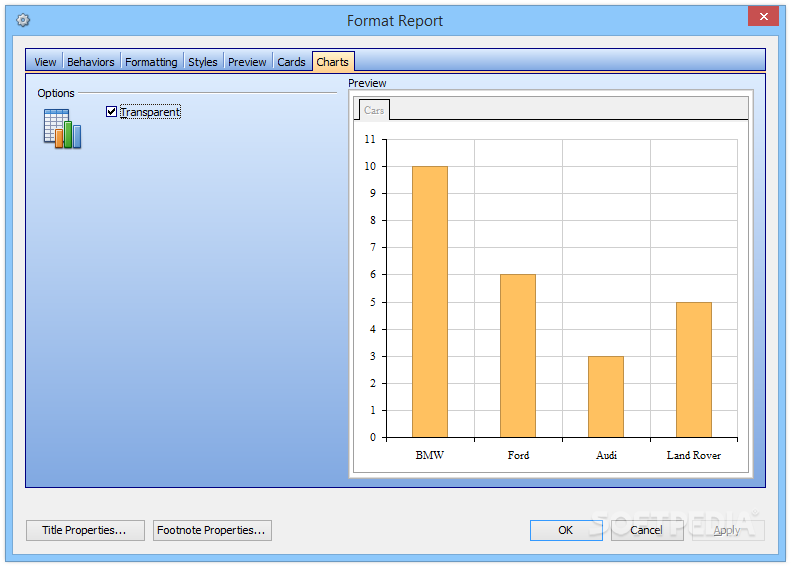Select the Charts tab
The width and height of the screenshot is (791, 567).
coord(333,62)
